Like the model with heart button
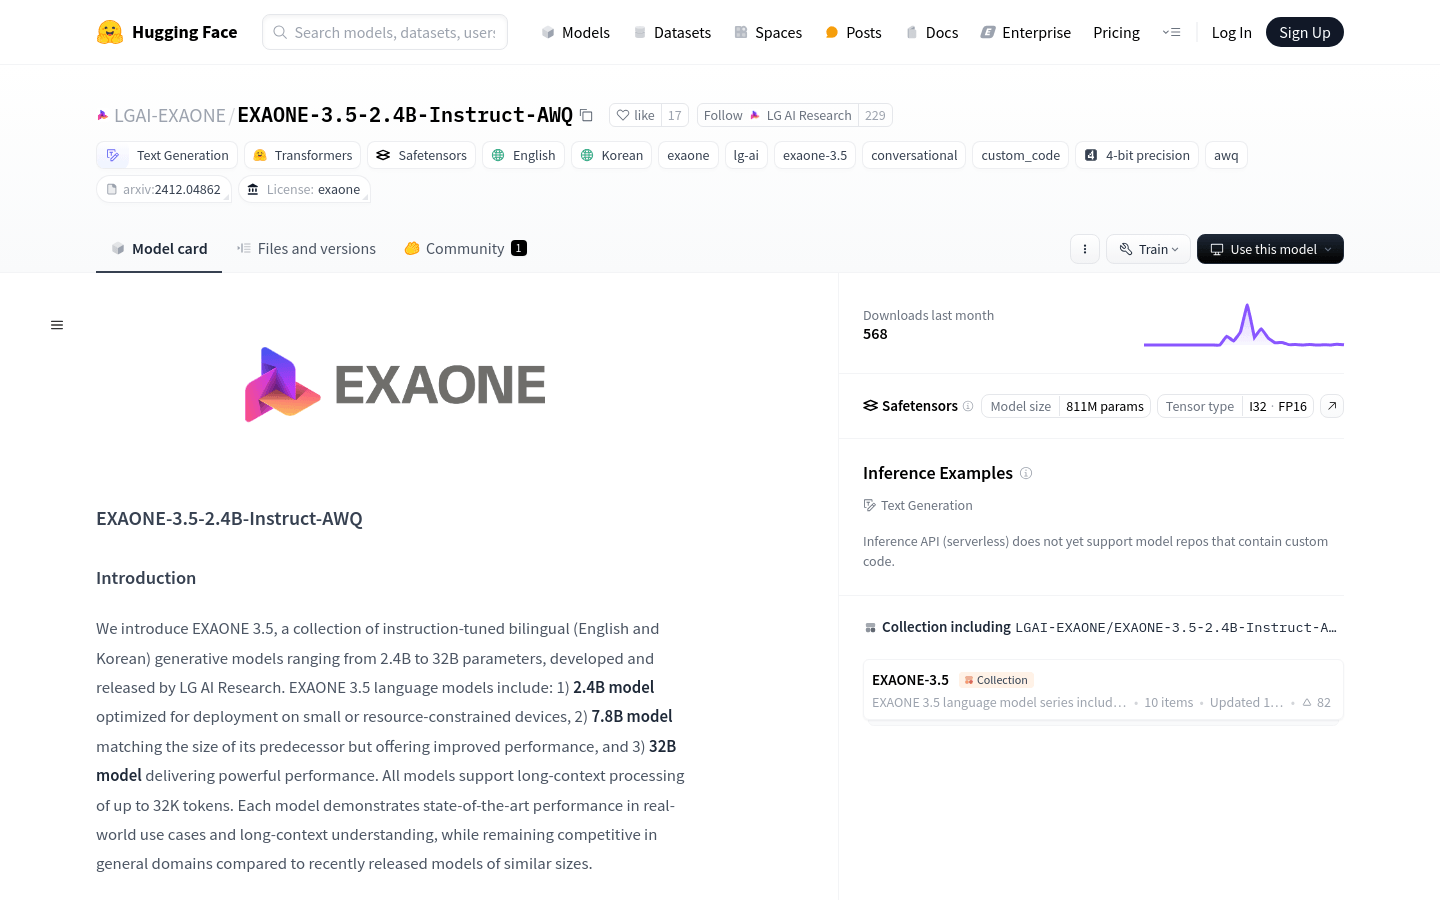The image size is (1440, 900). (x=635, y=115)
